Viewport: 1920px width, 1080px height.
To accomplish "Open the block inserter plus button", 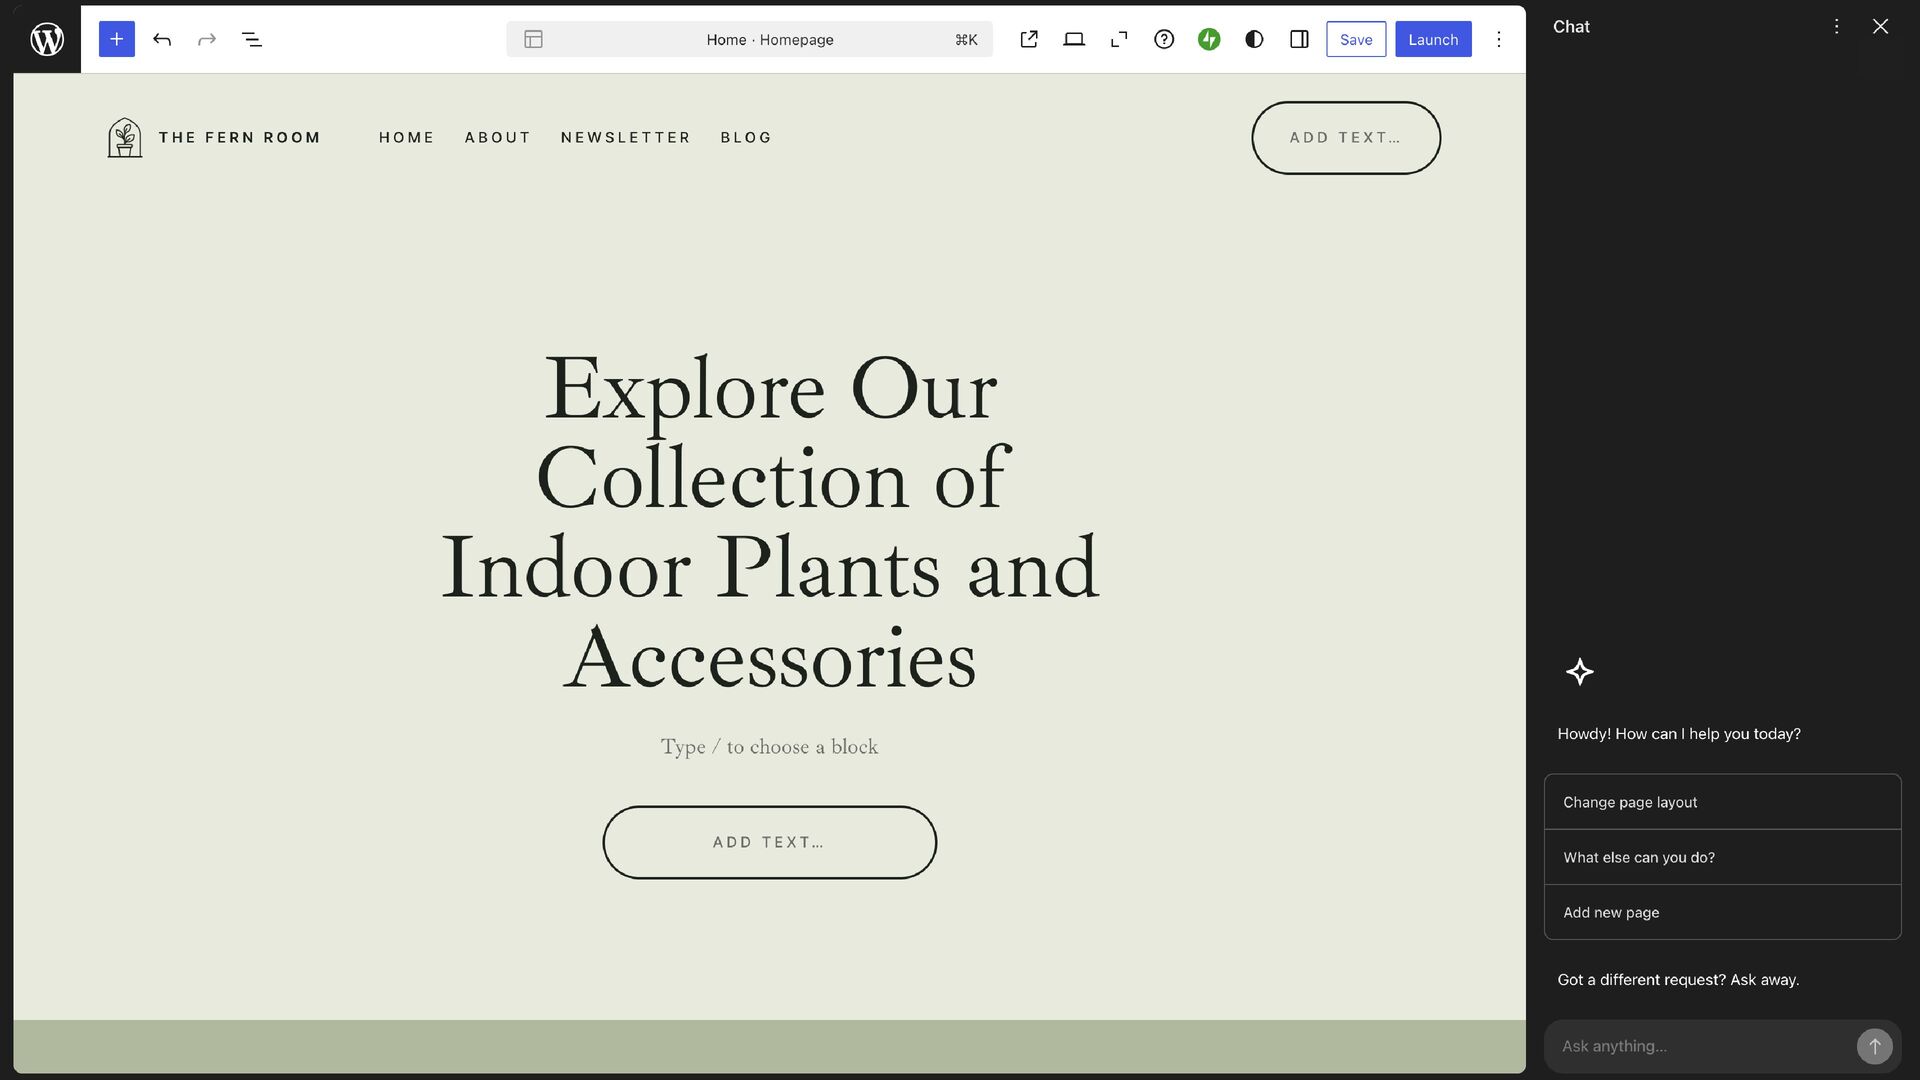I will coord(117,39).
